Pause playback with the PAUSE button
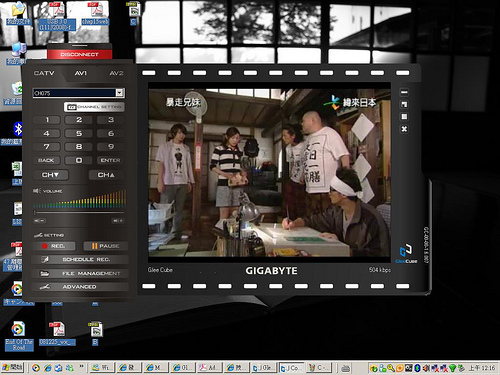 (x=106, y=246)
